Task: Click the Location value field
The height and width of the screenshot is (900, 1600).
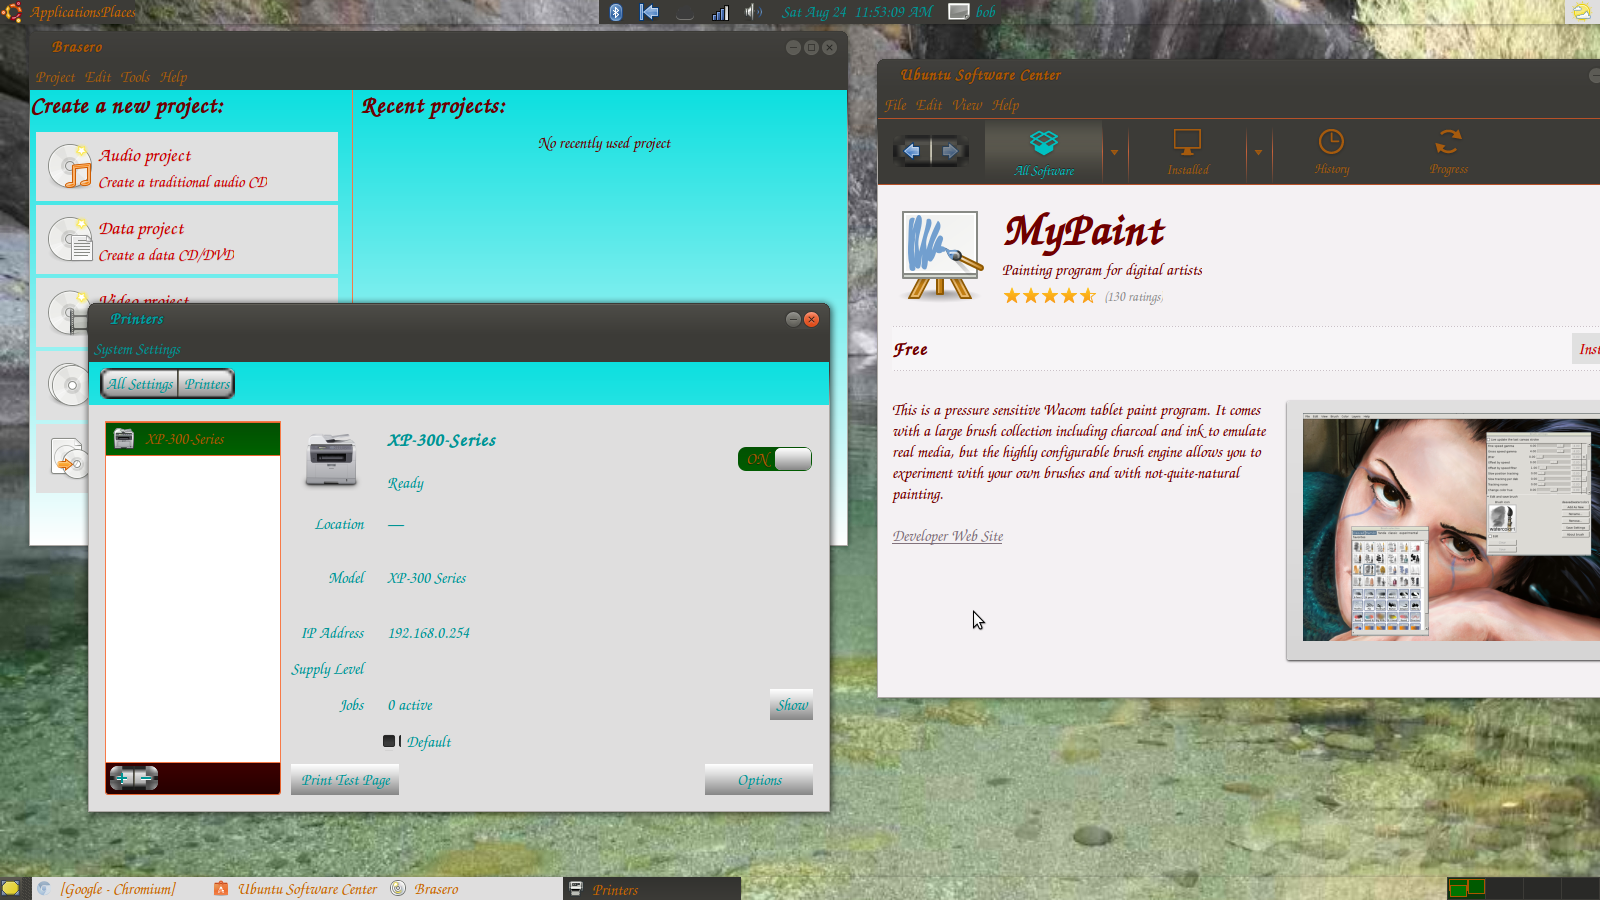Action: coord(396,524)
